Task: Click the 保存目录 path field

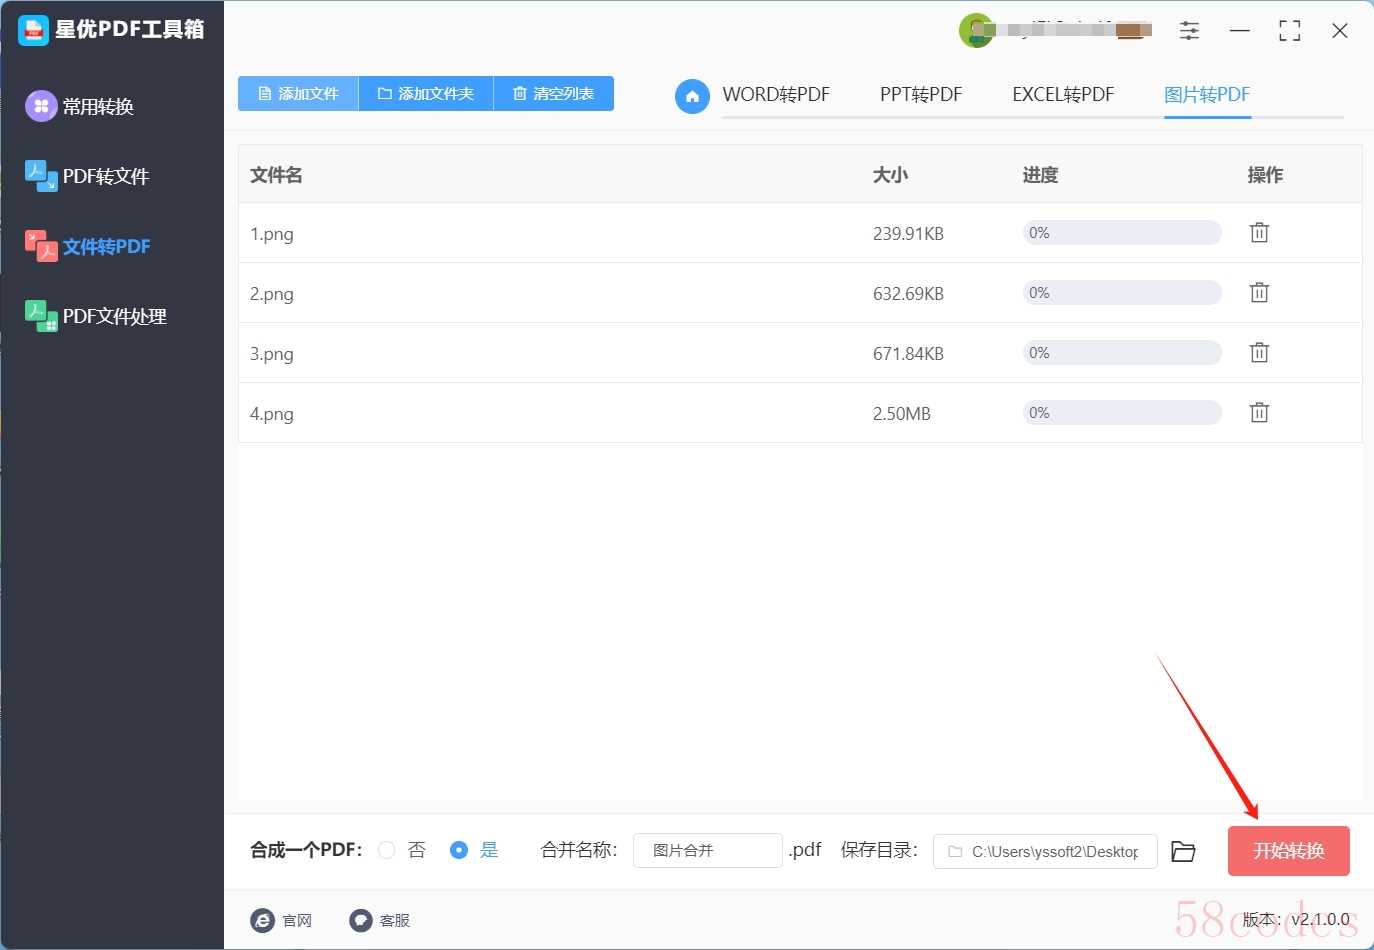Action: pyautogui.click(x=1045, y=852)
